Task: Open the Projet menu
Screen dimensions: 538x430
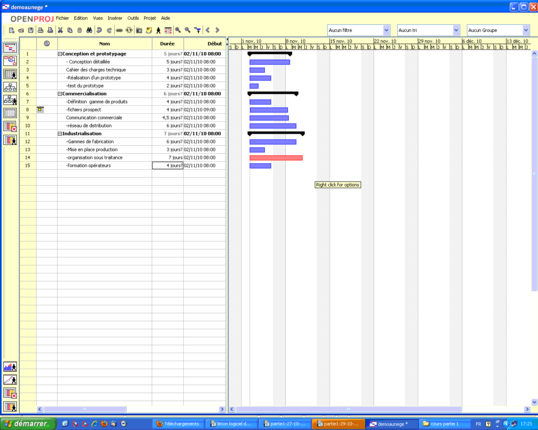Action: pyautogui.click(x=150, y=18)
